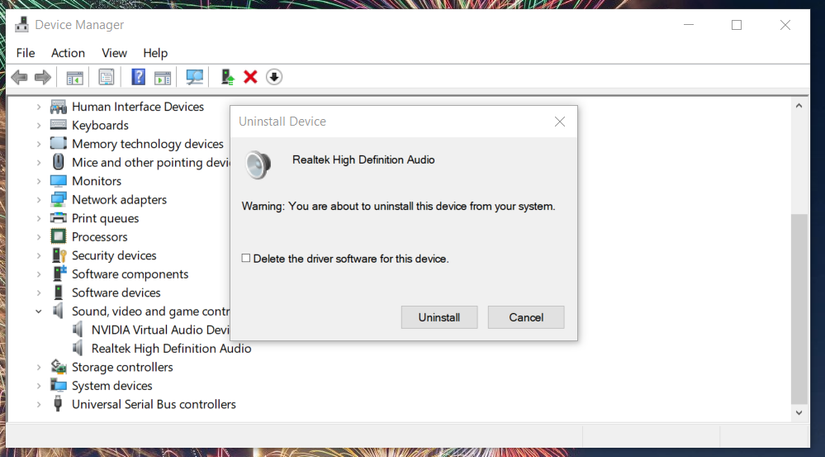
Task: Select the Memory technology devices icon
Action: point(58,144)
